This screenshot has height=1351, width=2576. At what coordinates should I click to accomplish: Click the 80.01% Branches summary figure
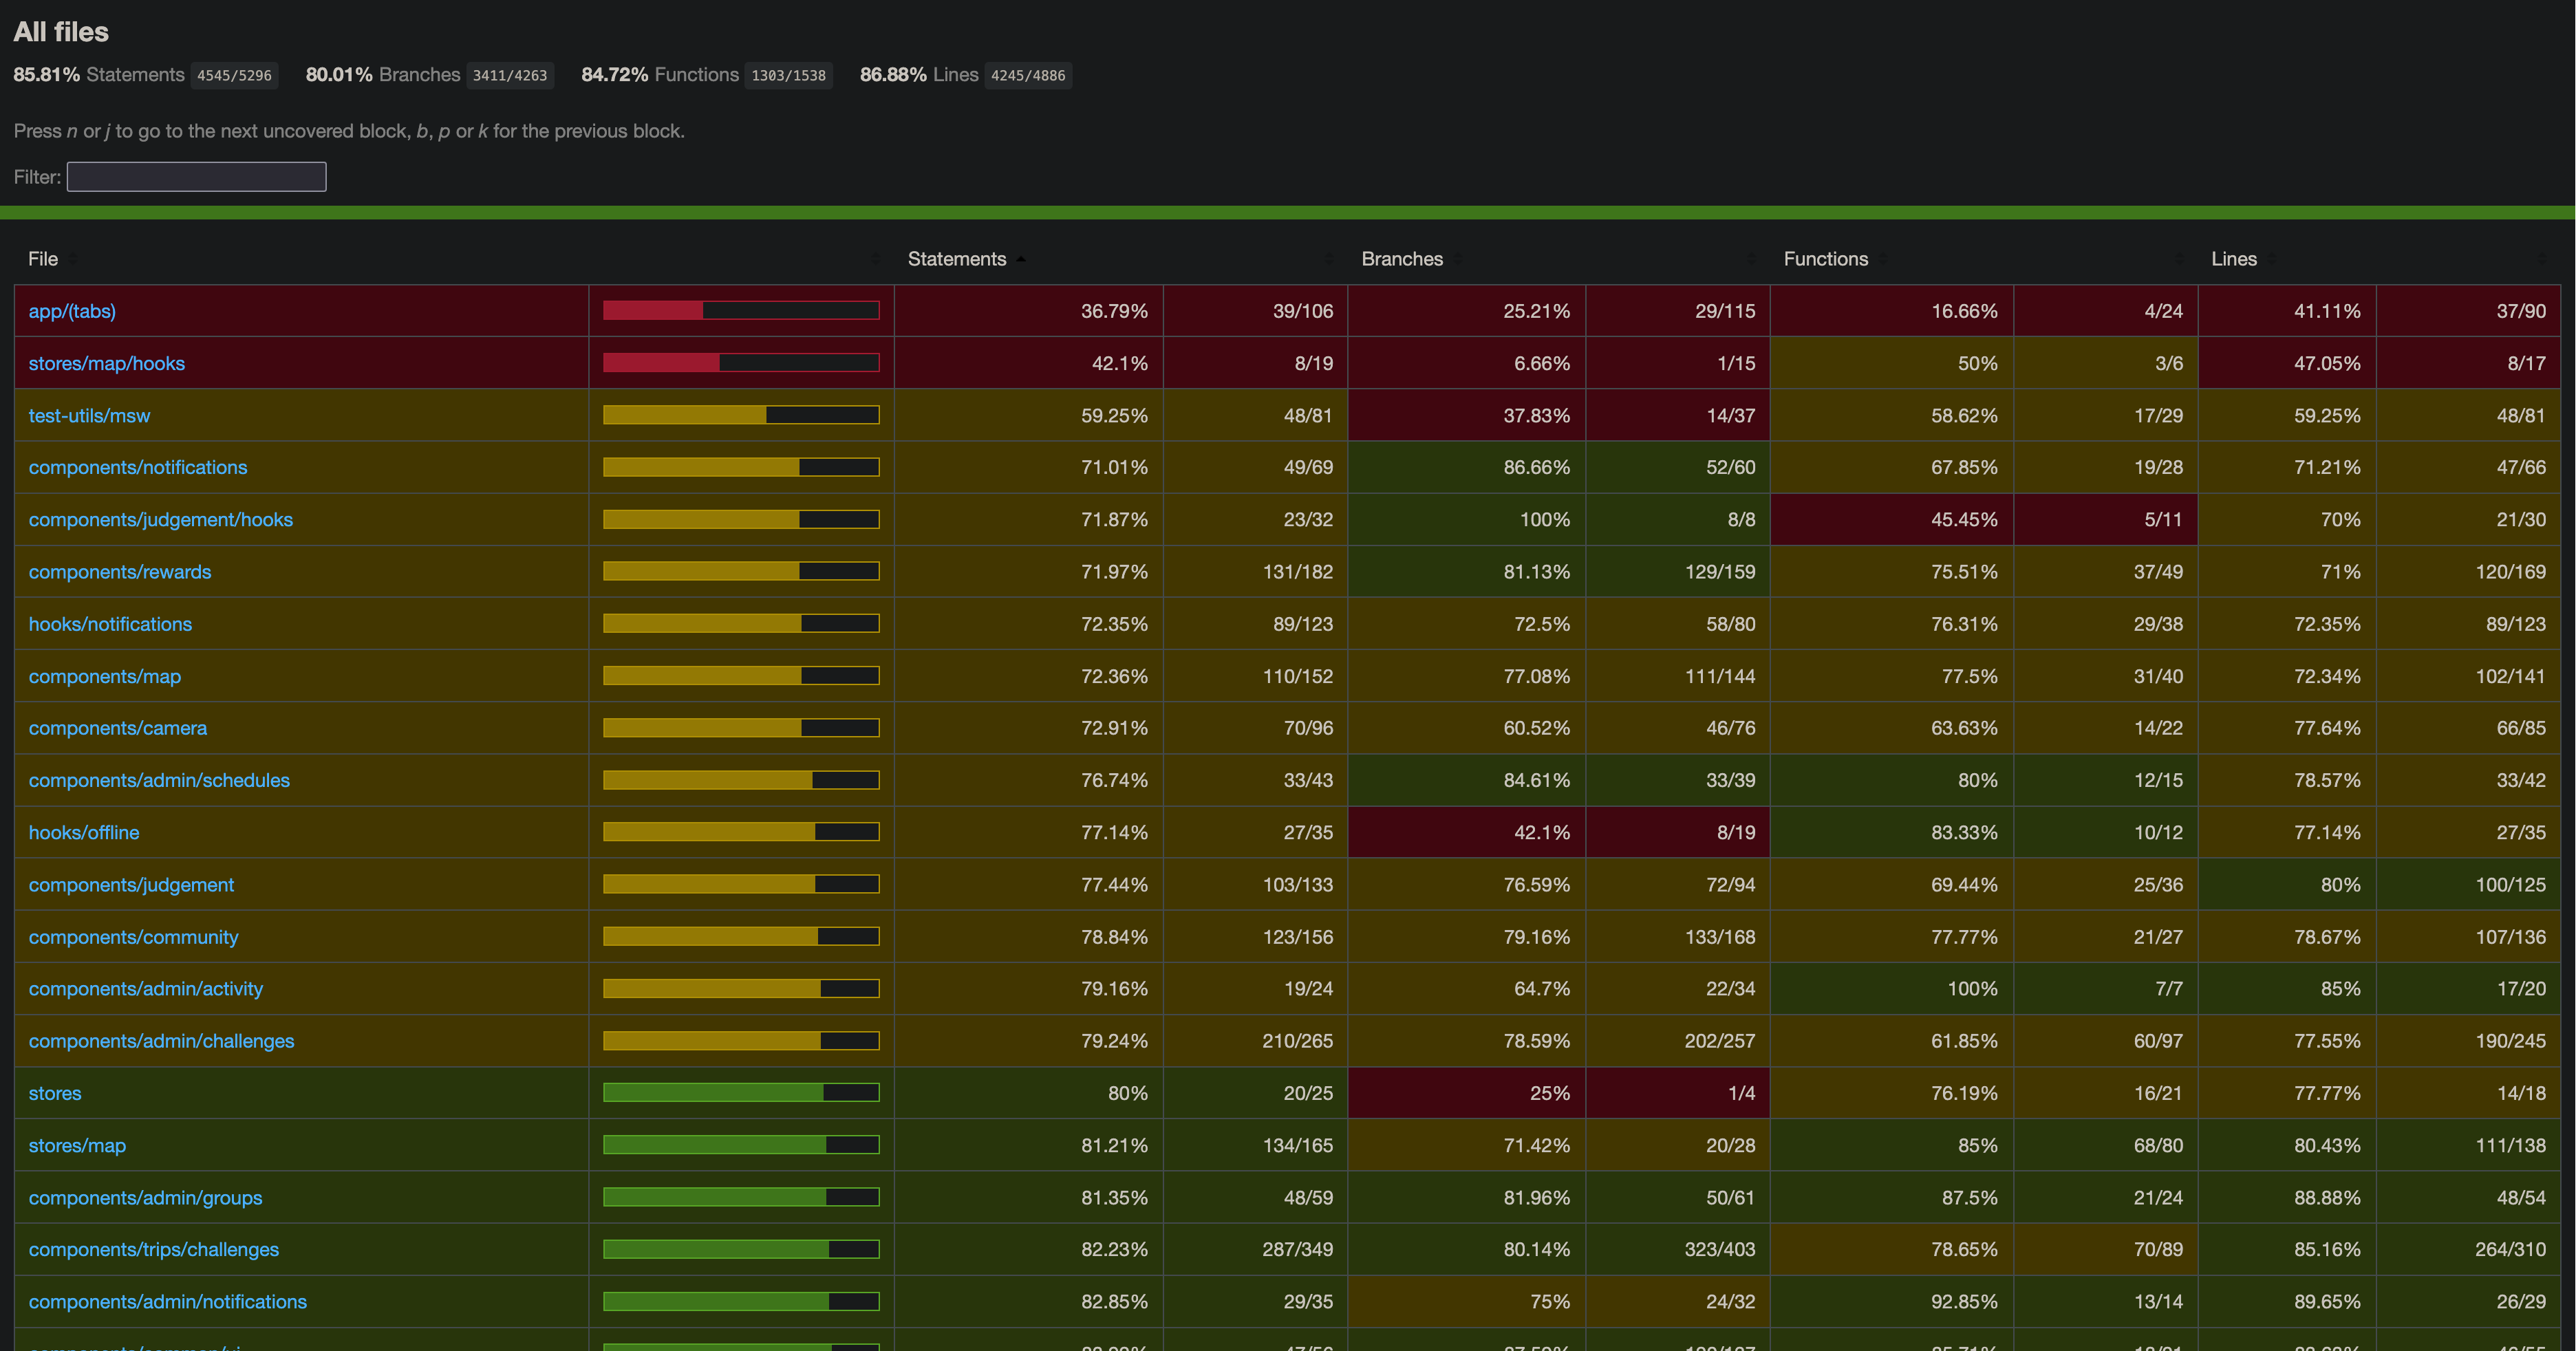click(x=339, y=74)
